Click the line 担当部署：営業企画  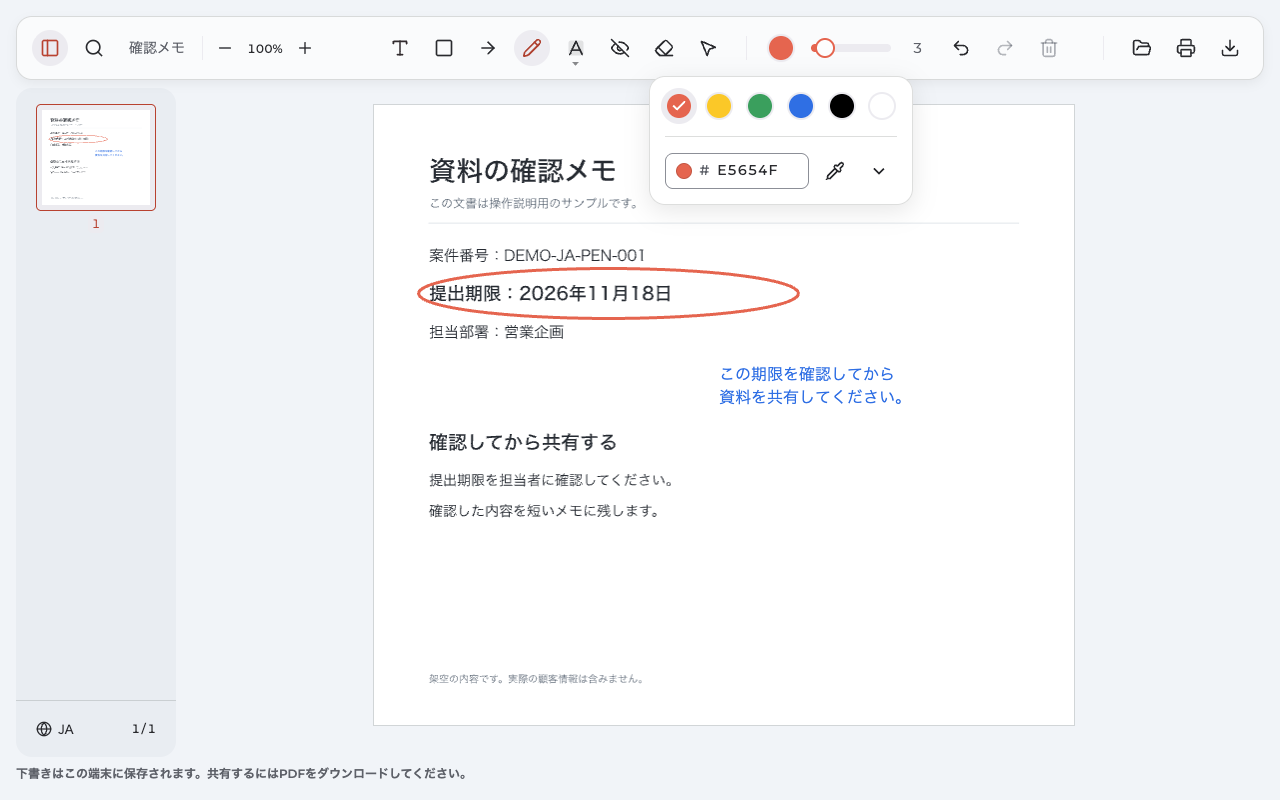tap(496, 332)
